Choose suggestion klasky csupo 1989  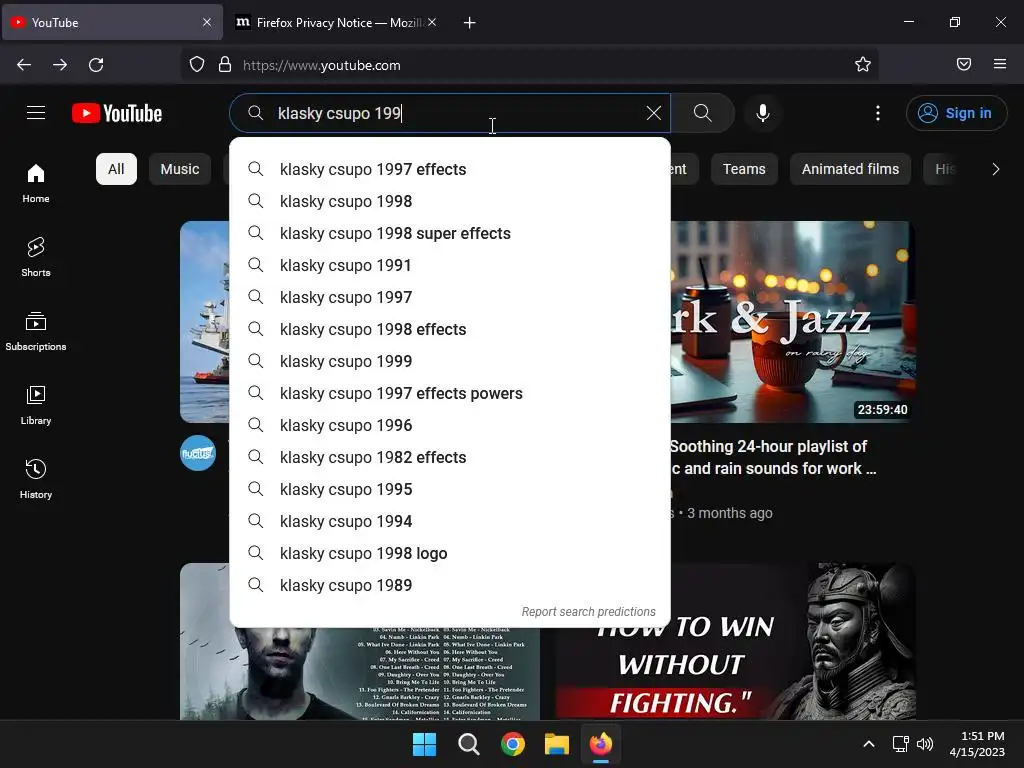click(450, 585)
